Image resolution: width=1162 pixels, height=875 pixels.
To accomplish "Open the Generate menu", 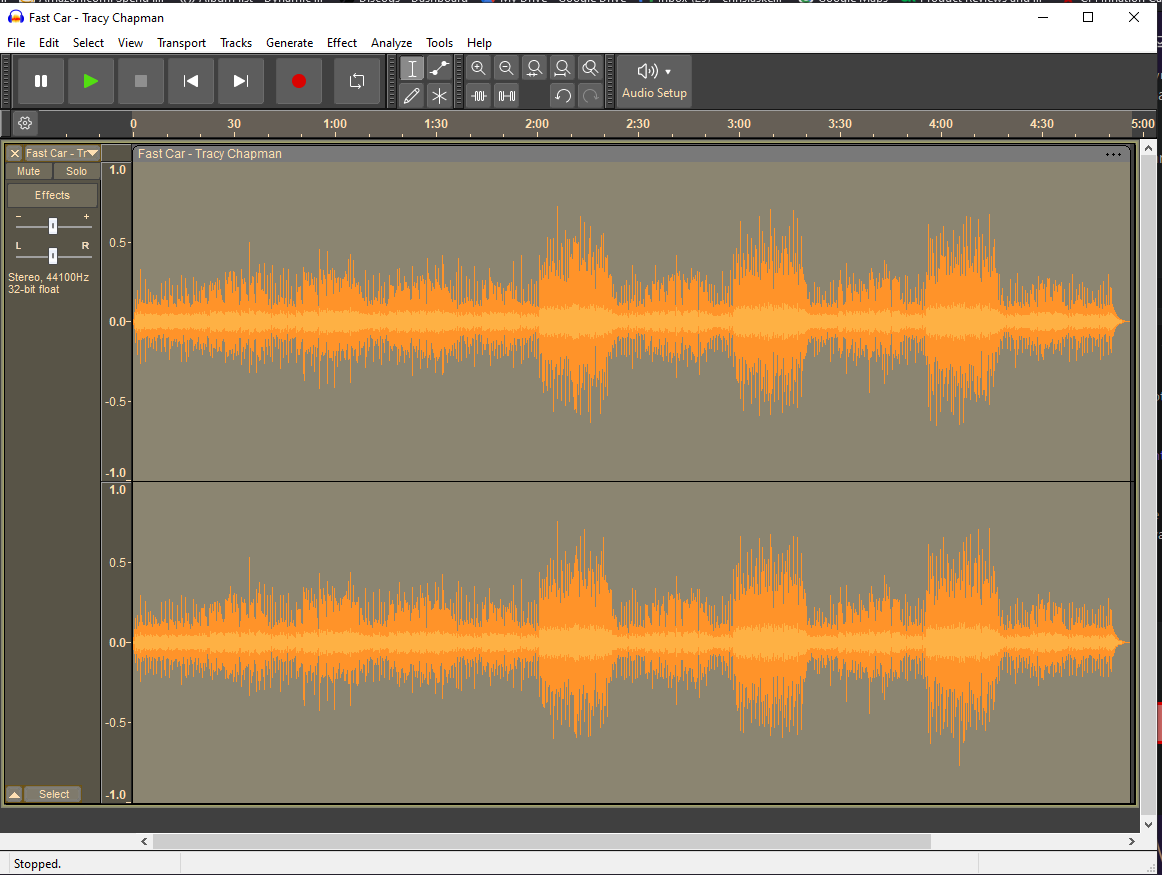I will 290,43.
